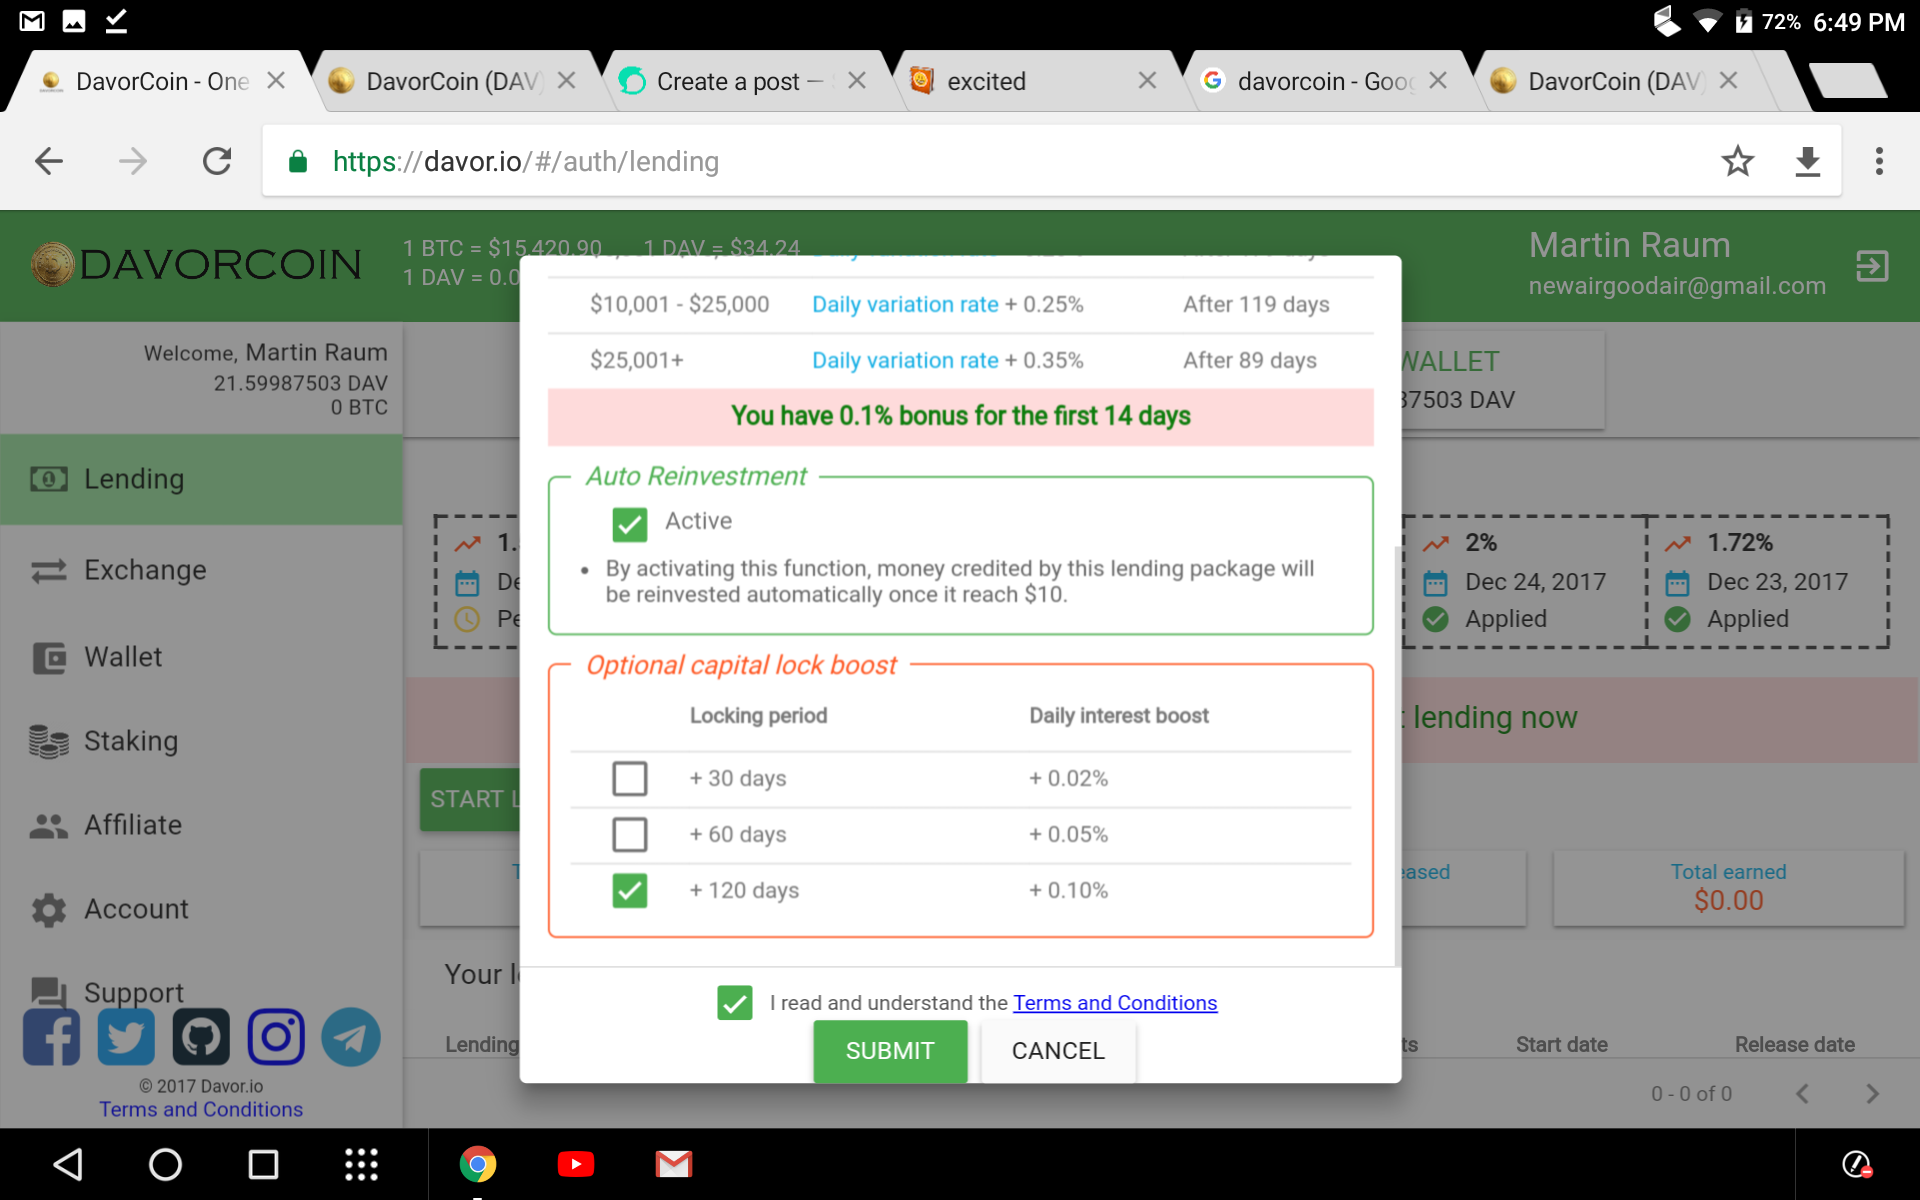Toggle the Auto Reinvestment Active checkbox
1920x1200 pixels.
coord(630,521)
